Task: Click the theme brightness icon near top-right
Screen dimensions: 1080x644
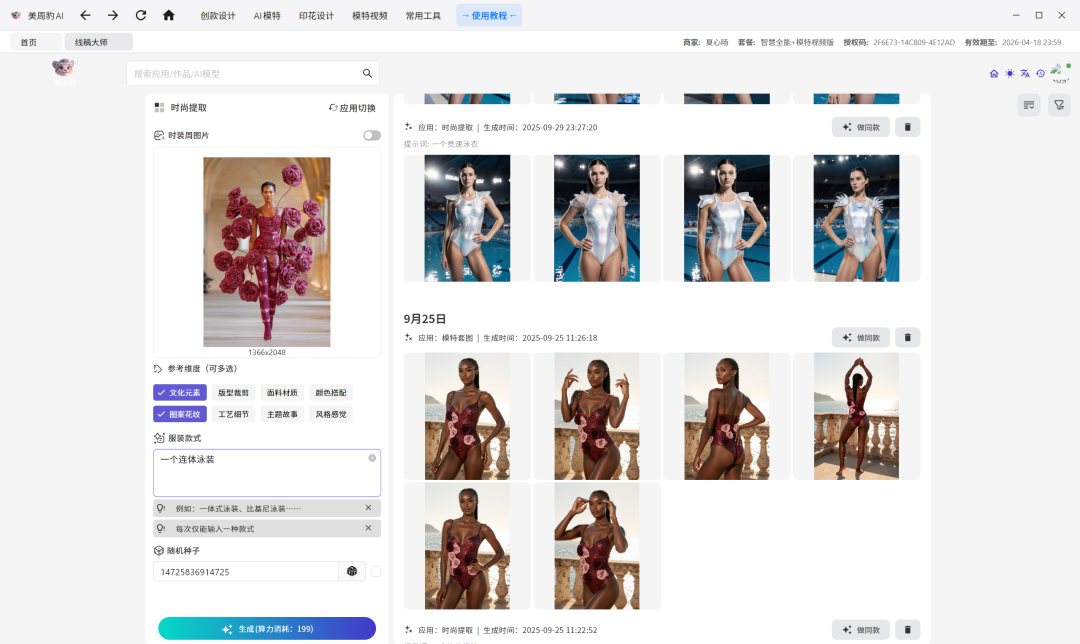Action: (1009, 73)
